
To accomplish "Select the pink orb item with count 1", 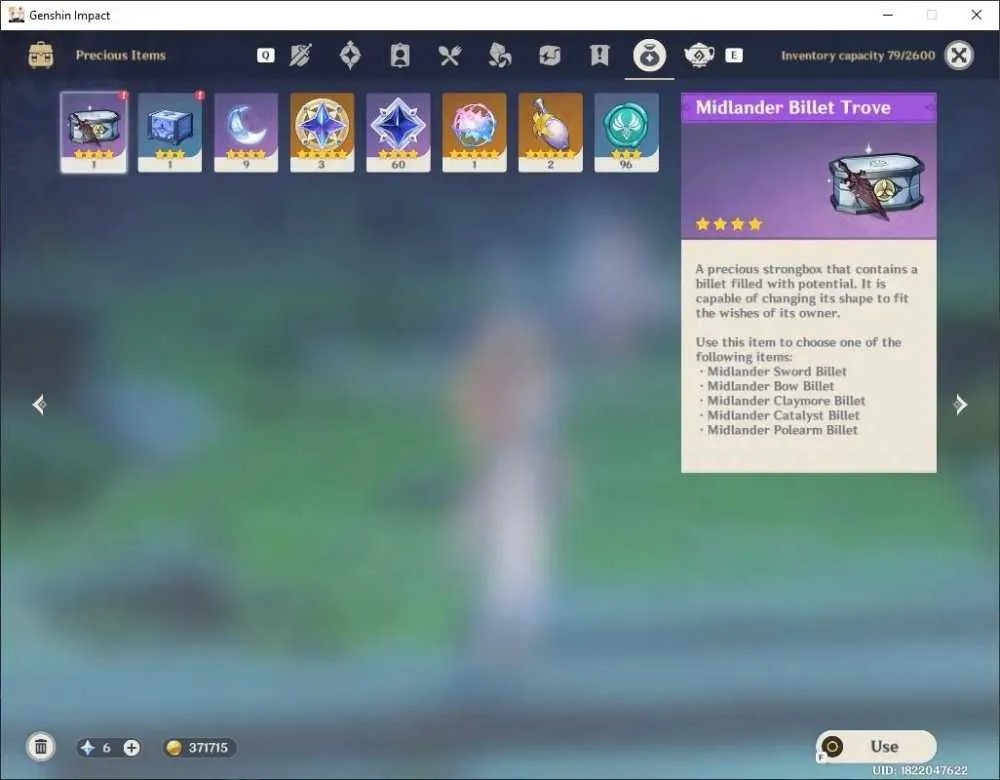I will tap(474, 132).
